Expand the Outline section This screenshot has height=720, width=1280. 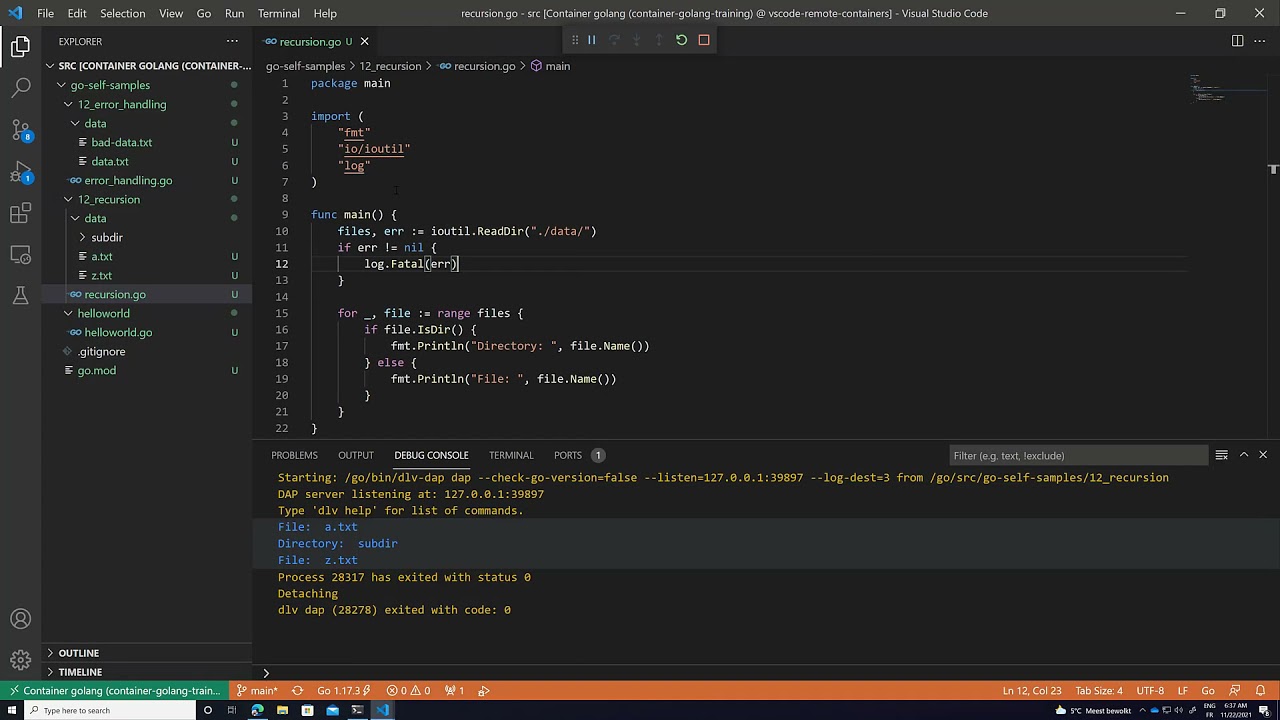pyautogui.click(x=146, y=653)
